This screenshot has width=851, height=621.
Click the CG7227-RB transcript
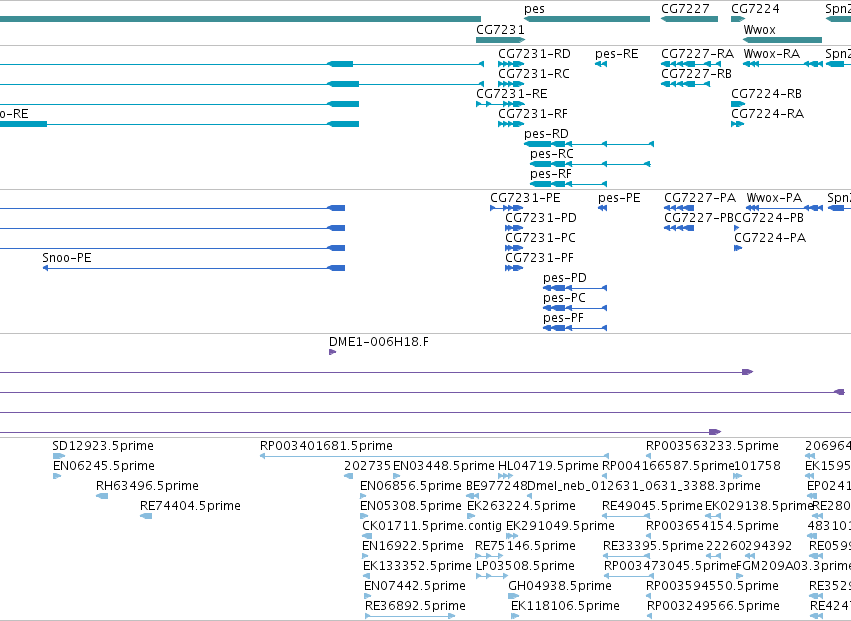[x=685, y=84]
